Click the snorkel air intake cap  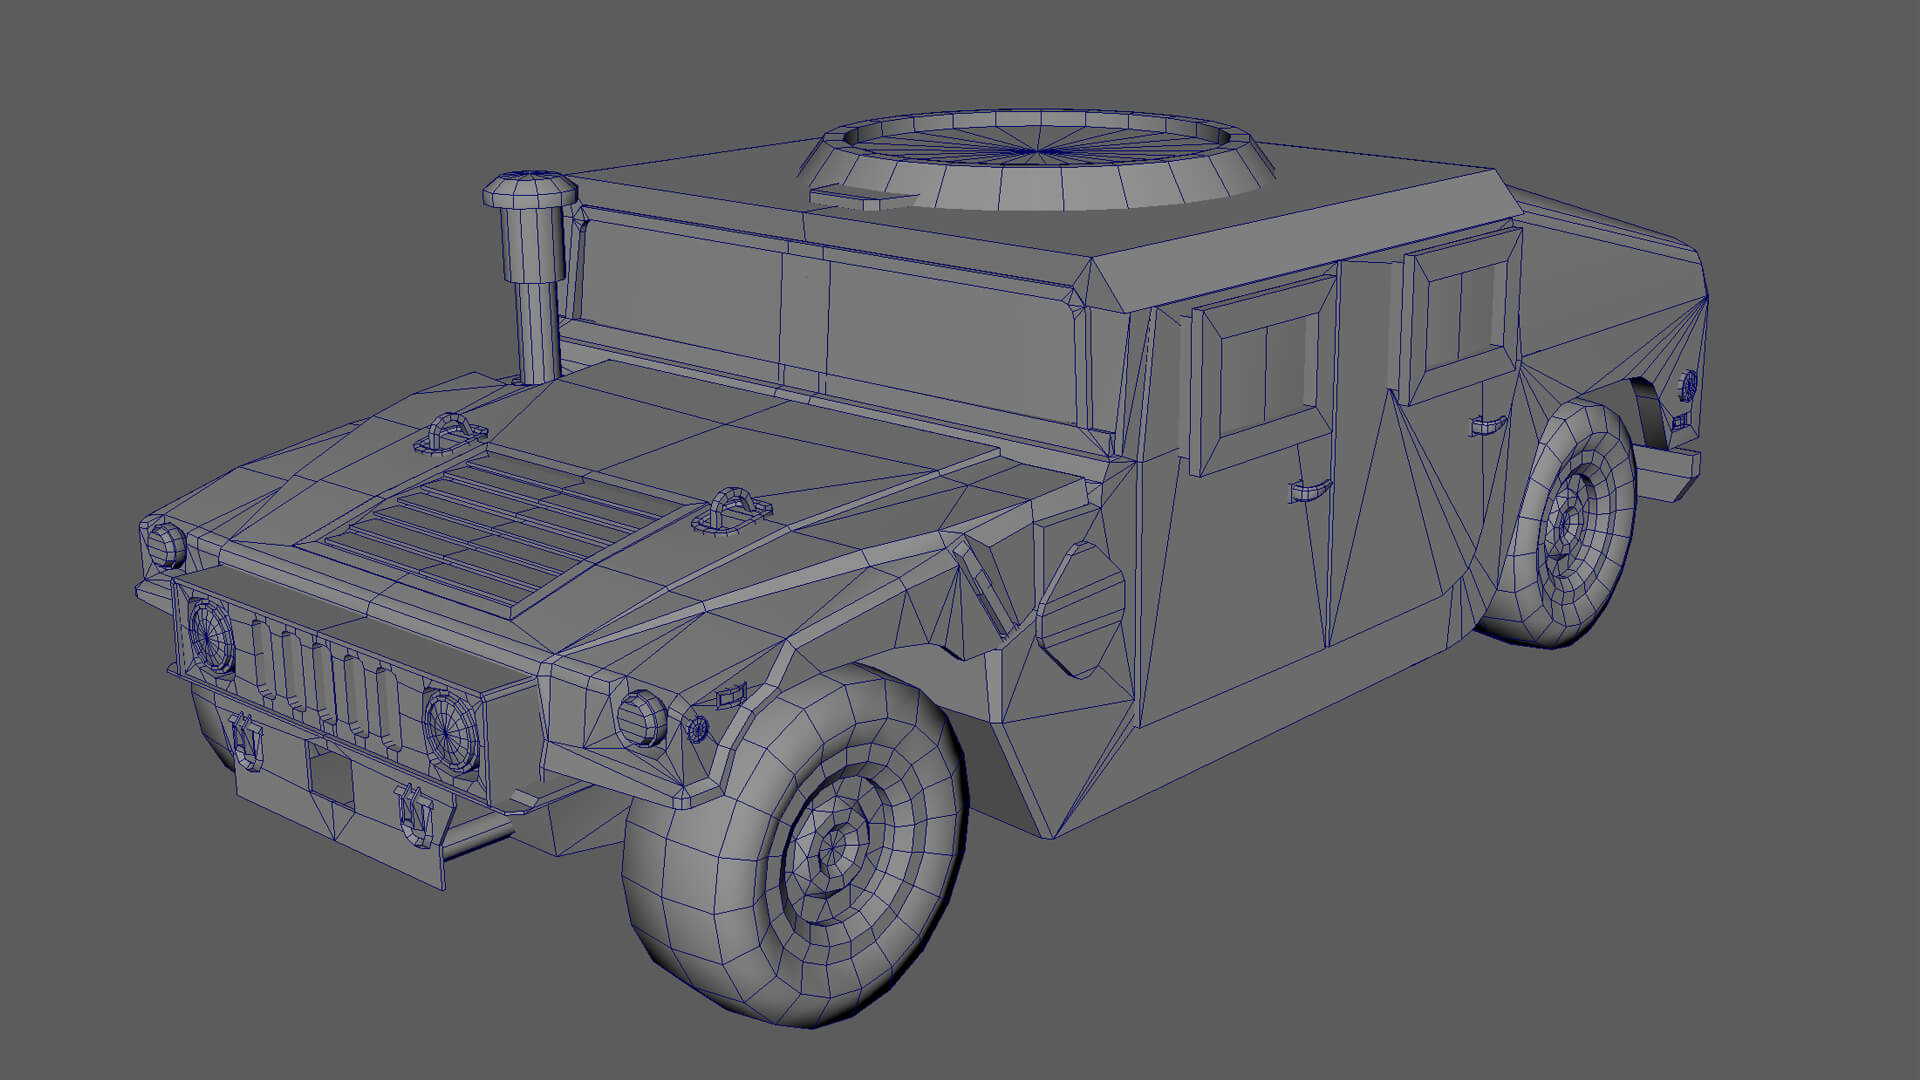click(x=531, y=191)
